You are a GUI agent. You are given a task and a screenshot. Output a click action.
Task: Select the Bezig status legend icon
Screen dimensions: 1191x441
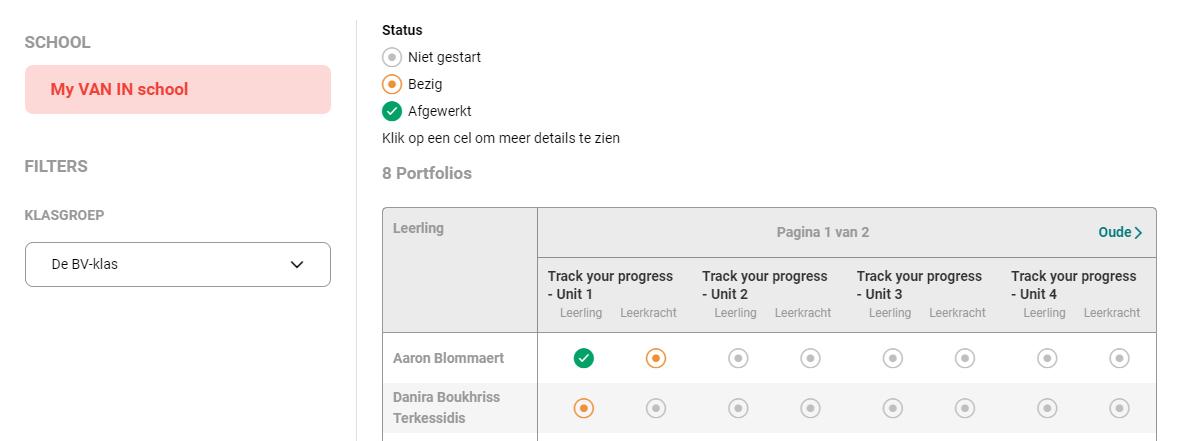tap(392, 84)
